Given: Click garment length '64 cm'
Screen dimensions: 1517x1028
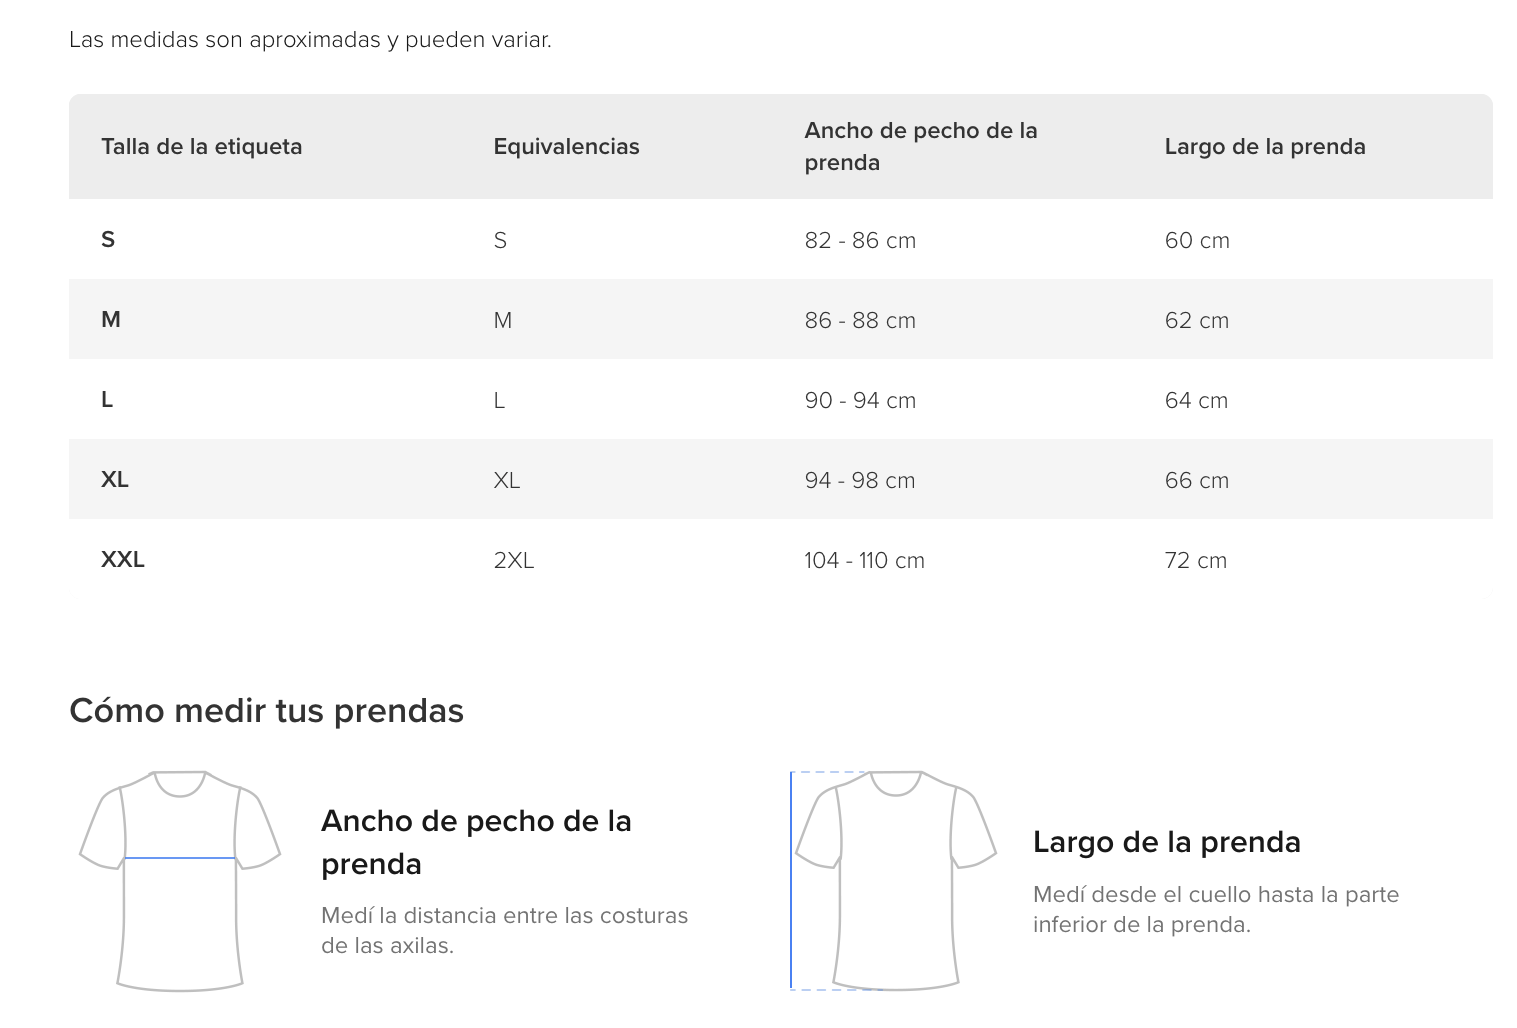Looking at the screenshot, I should (1196, 401).
